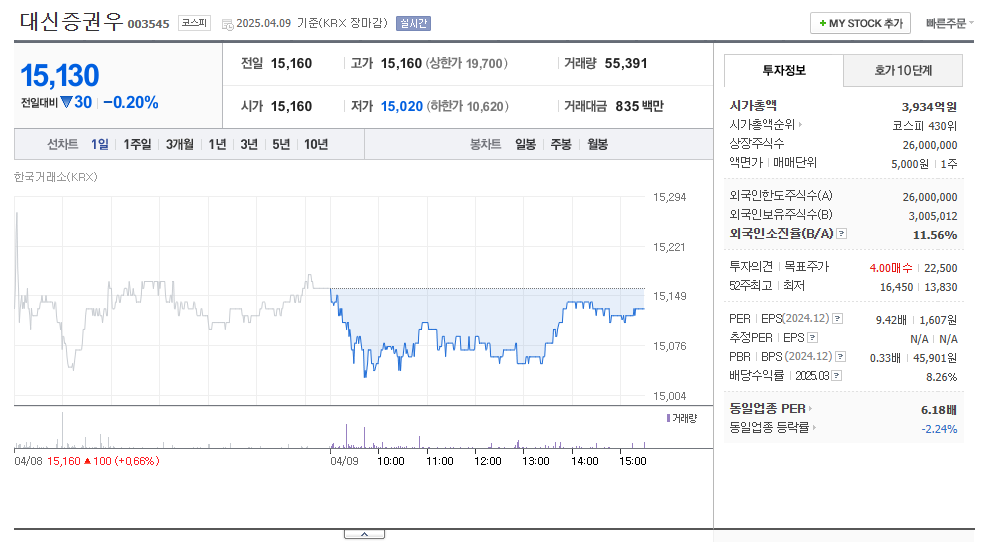Viewport: 983px width, 542px height.
Task: Click the green plus in MY STOCK 추가
Action: point(823,23)
